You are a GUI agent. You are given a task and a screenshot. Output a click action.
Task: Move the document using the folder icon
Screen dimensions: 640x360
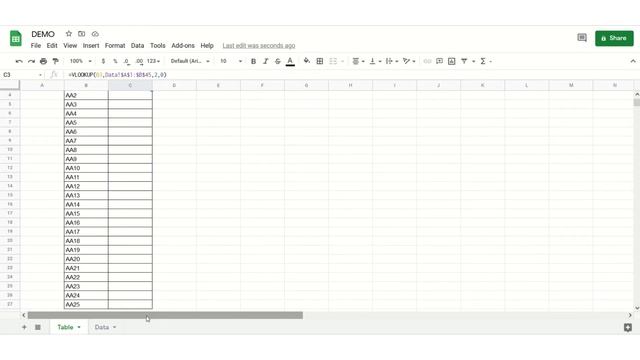[82, 34]
